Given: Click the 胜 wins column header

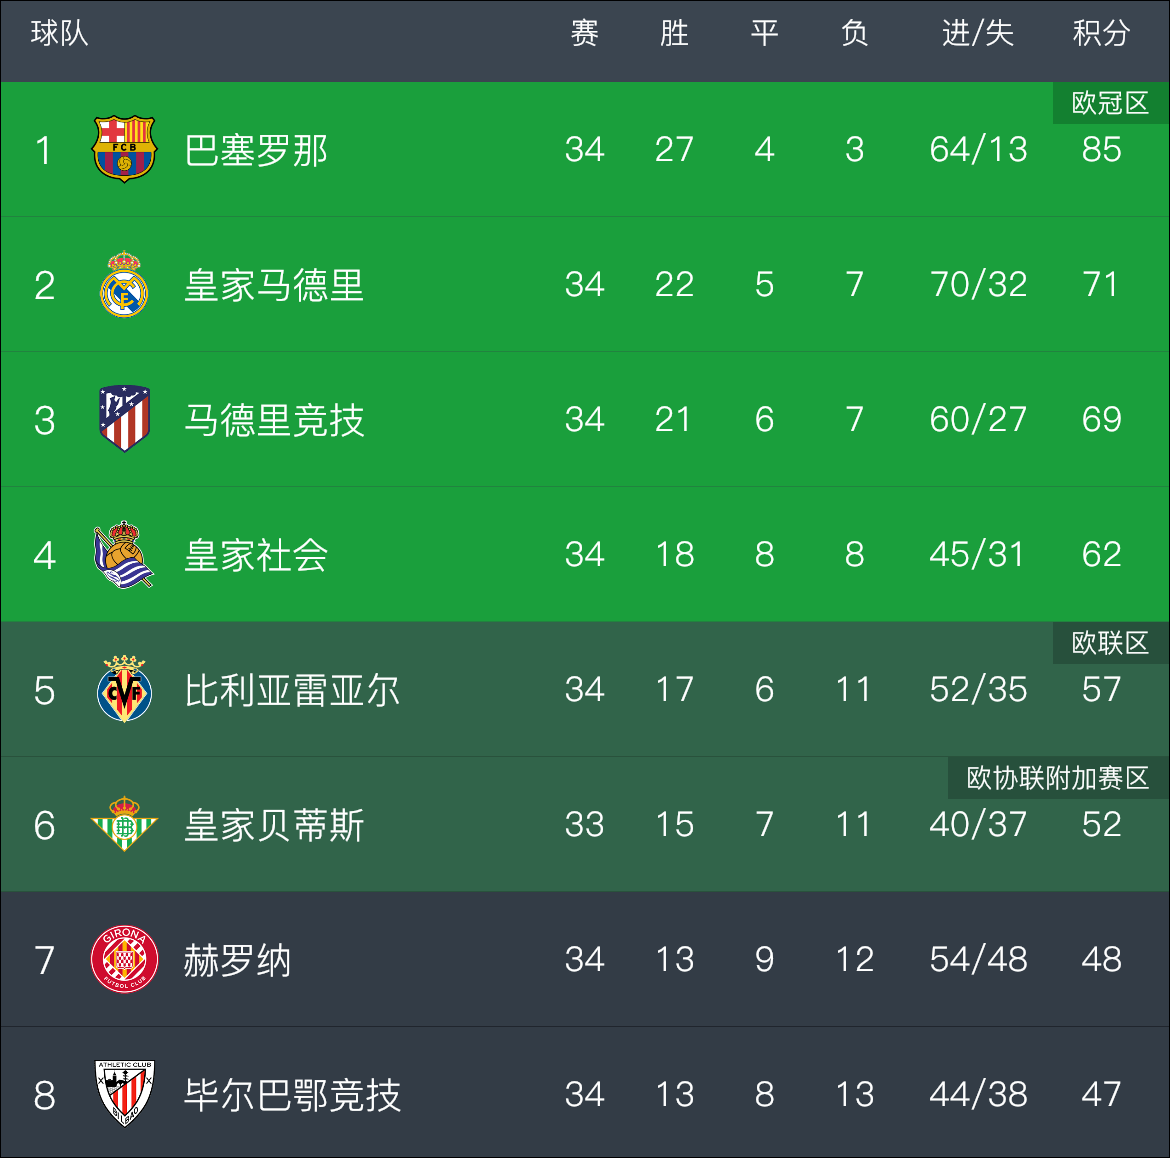Looking at the screenshot, I should click(x=674, y=33).
